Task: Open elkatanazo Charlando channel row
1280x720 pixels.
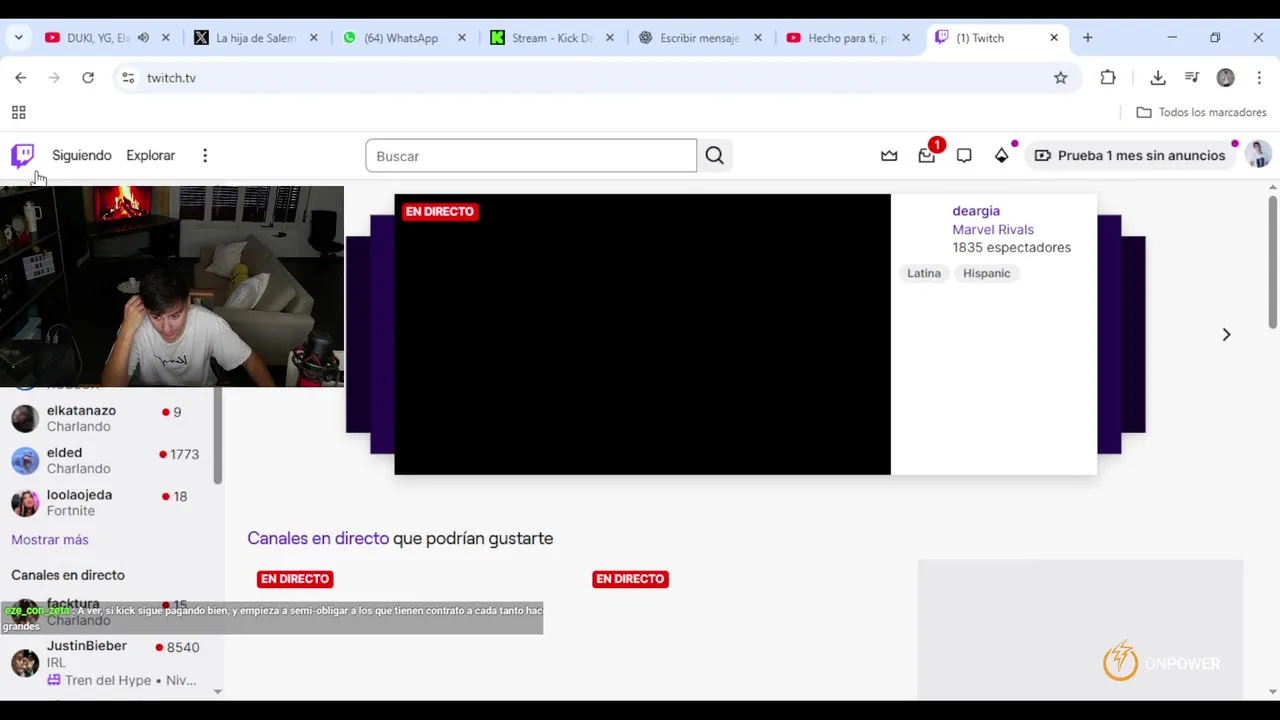Action: click(110, 418)
